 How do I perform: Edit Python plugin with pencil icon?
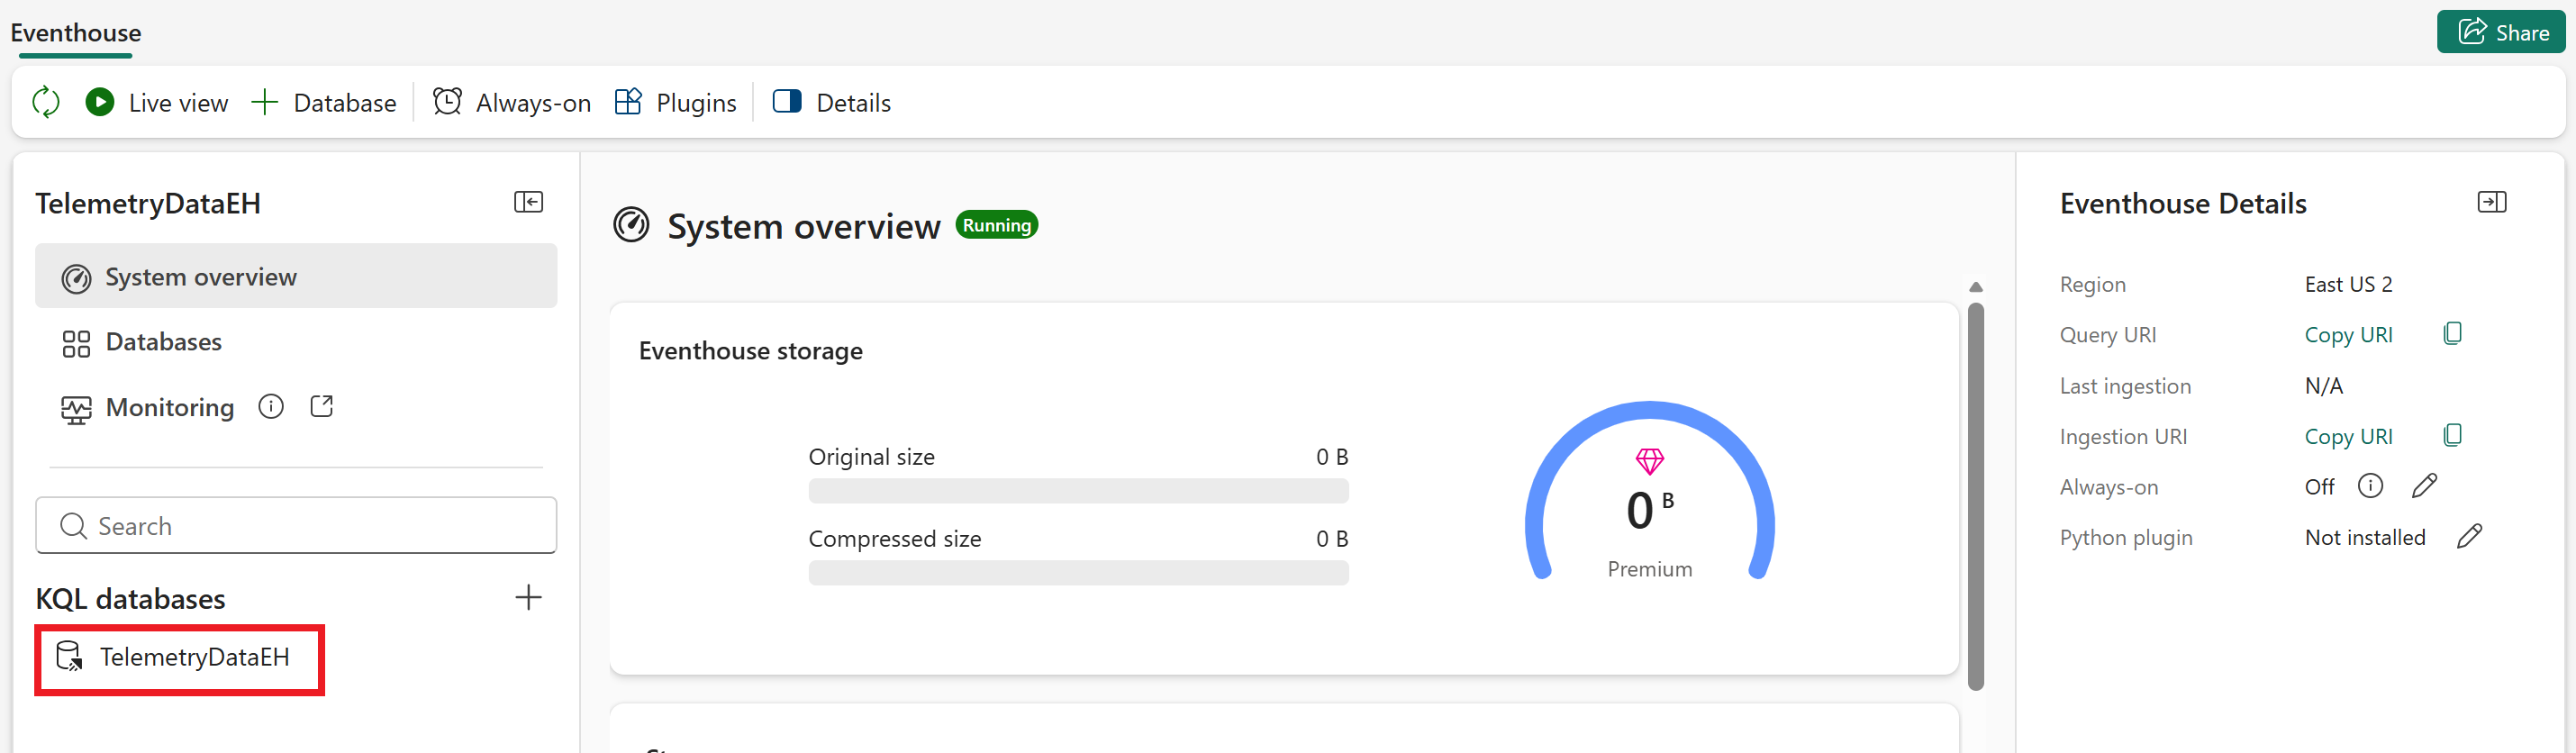(2469, 536)
